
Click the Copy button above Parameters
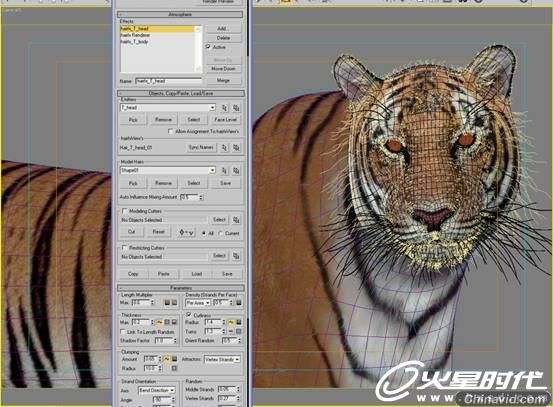click(x=133, y=274)
